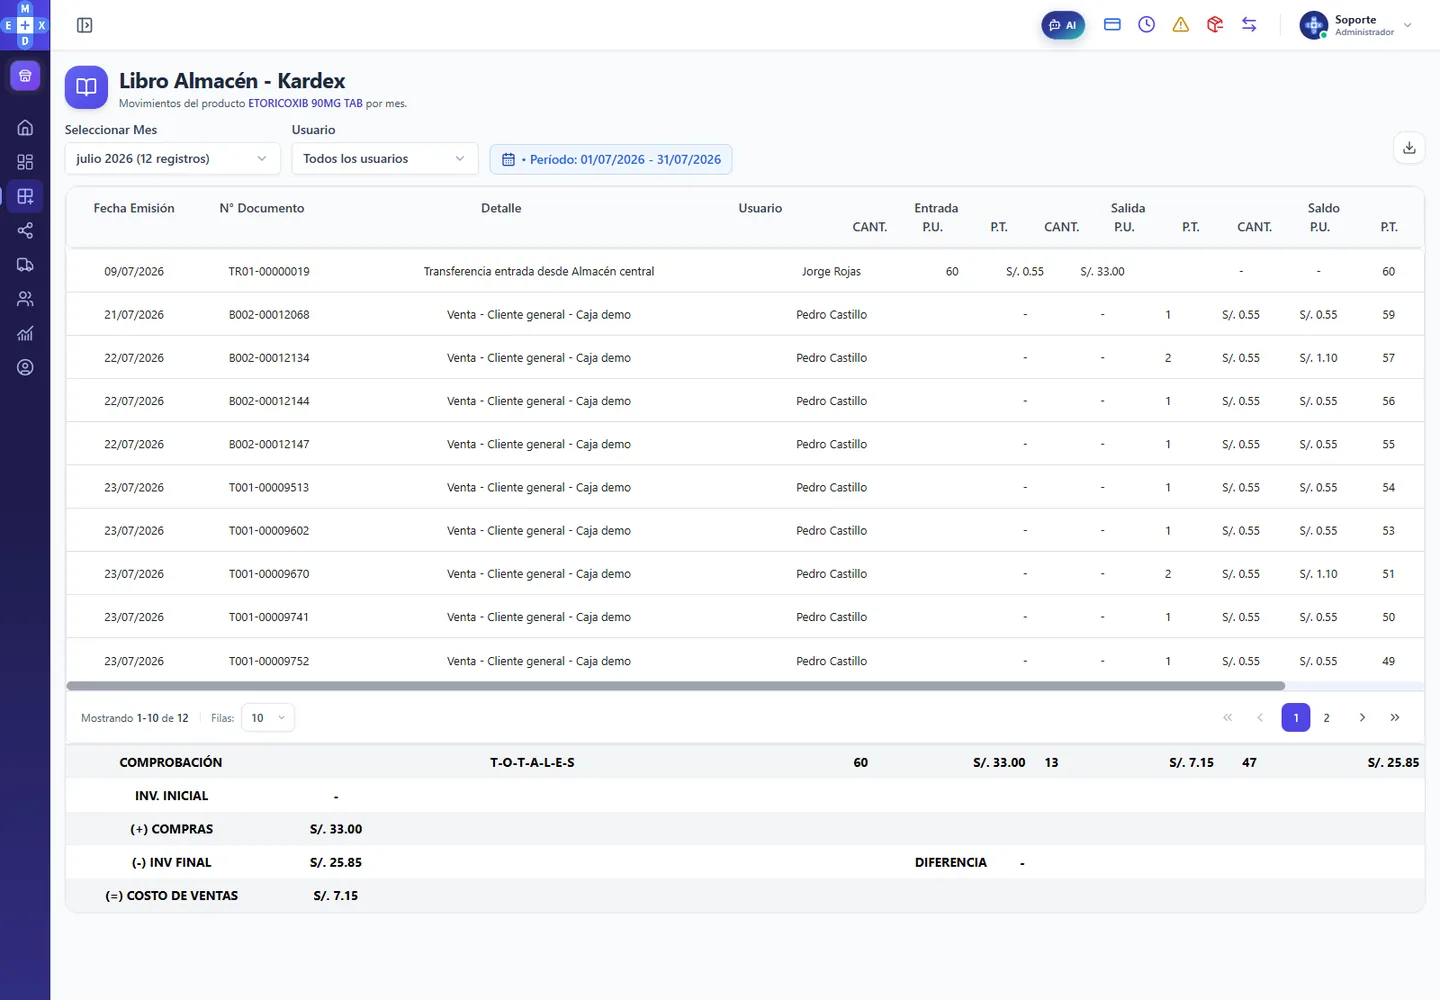Click document B002-00012068
The image size is (1440, 1000).
coord(269,315)
